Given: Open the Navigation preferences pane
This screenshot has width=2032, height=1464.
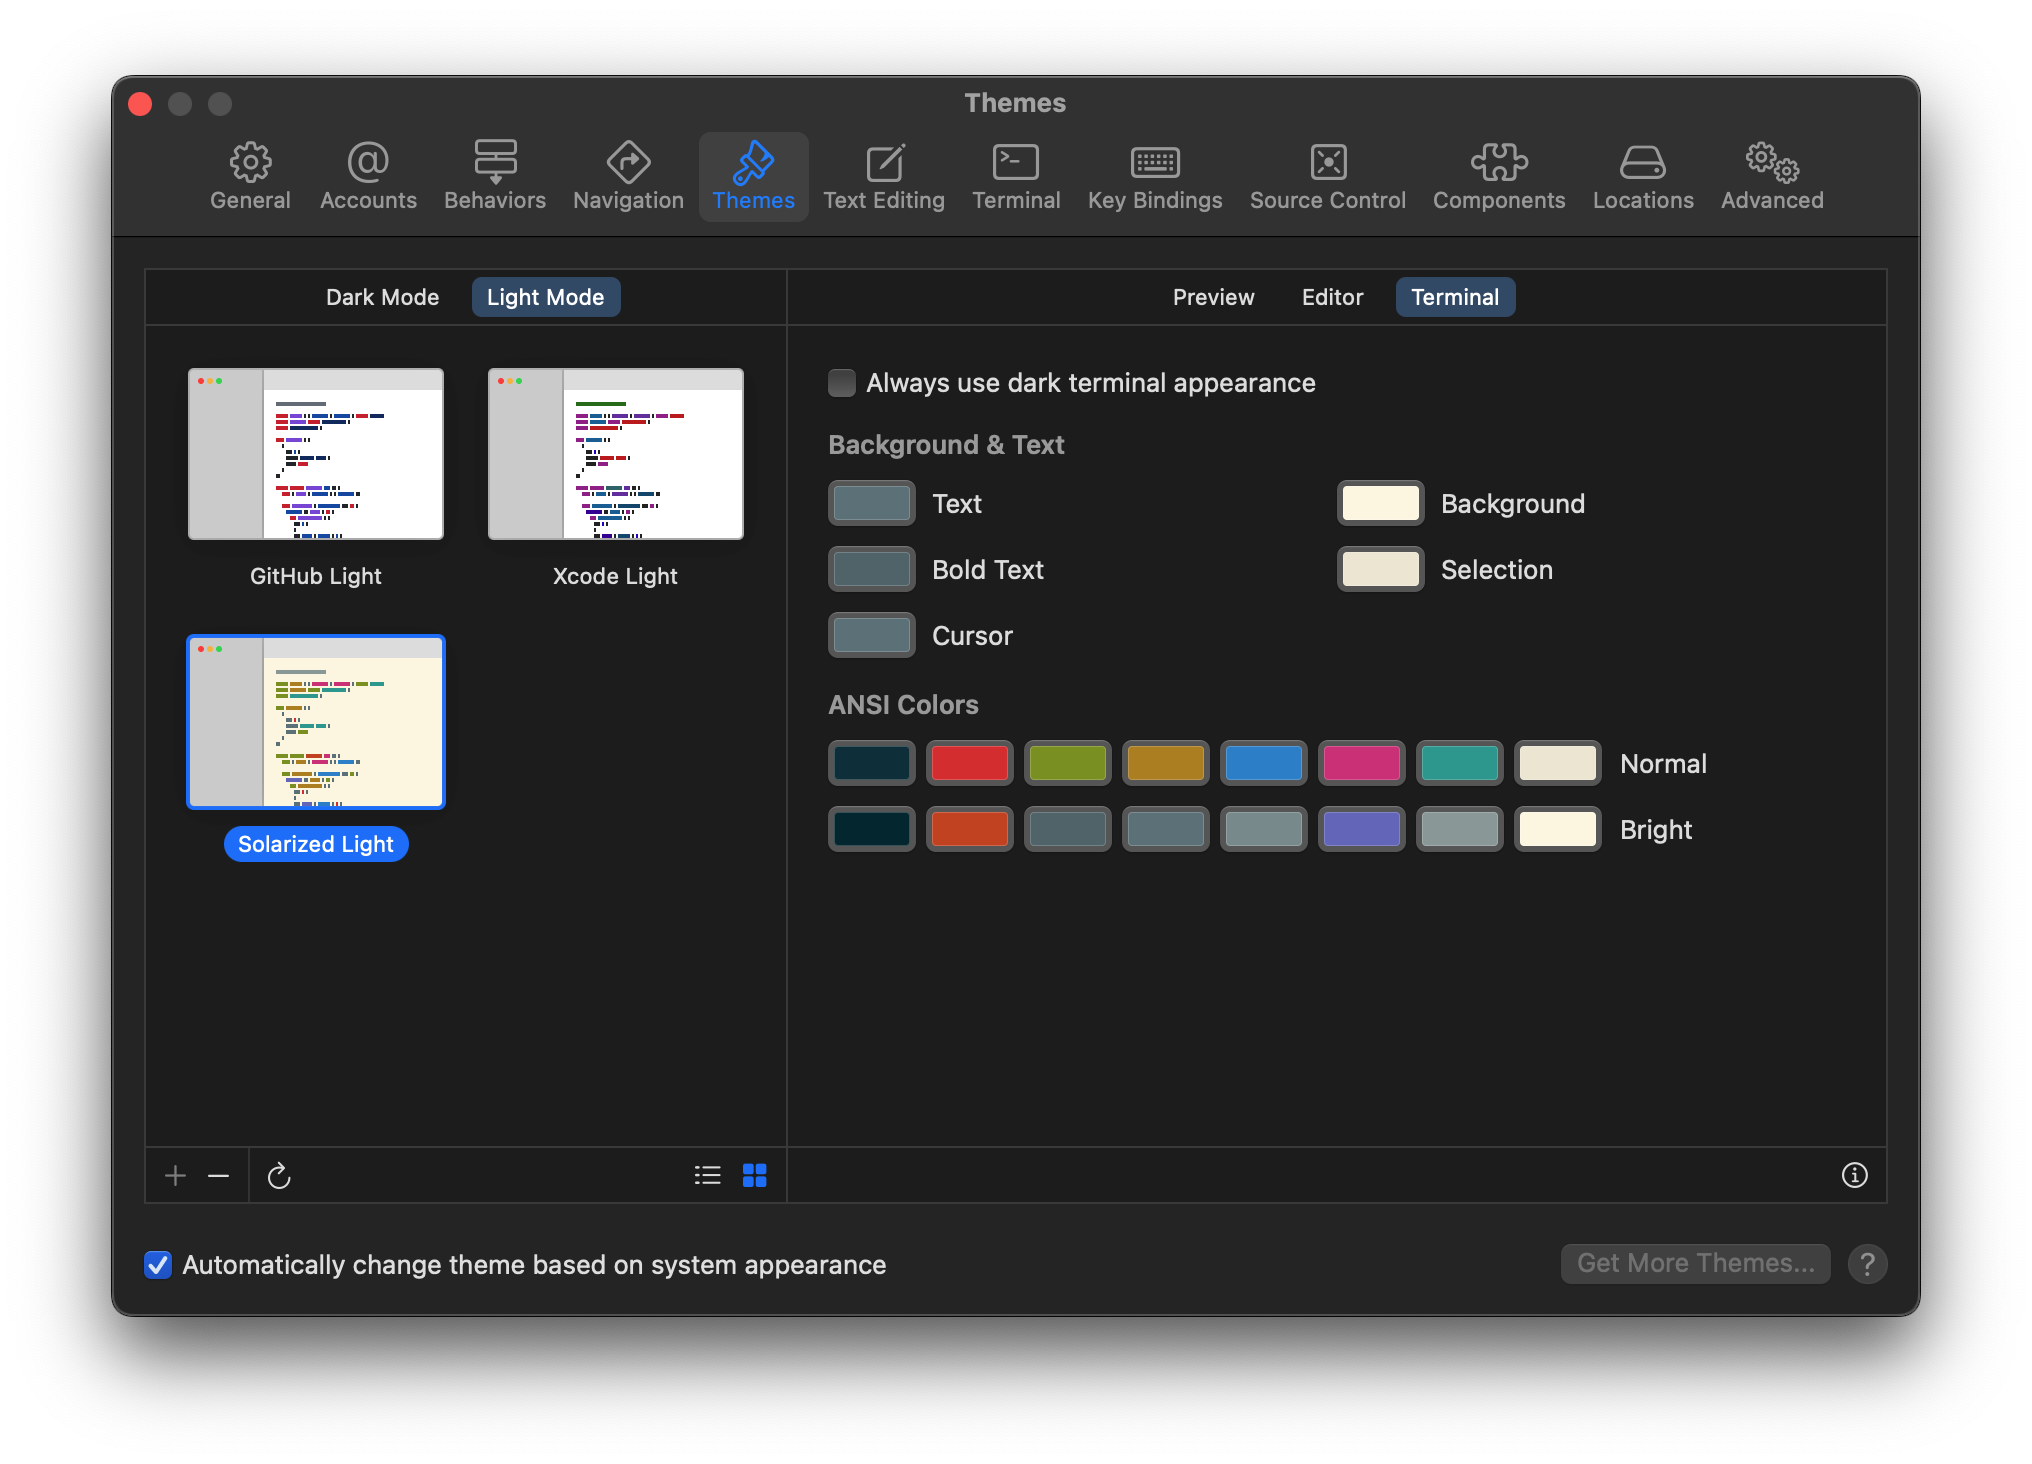Looking at the screenshot, I should (628, 176).
